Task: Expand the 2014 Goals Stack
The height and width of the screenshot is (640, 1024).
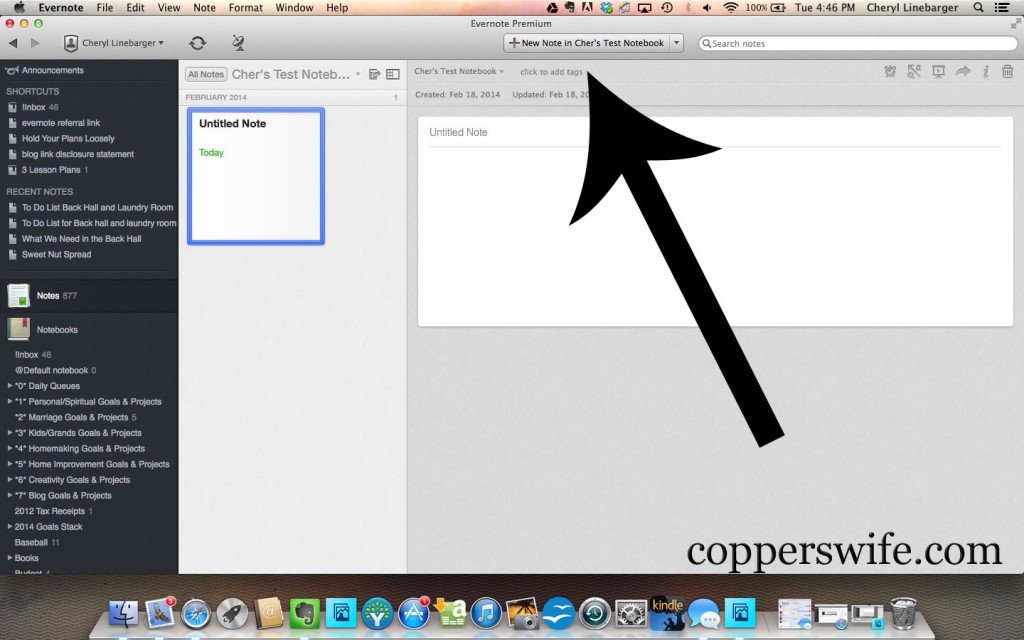Action: pyautogui.click(x=10, y=527)
